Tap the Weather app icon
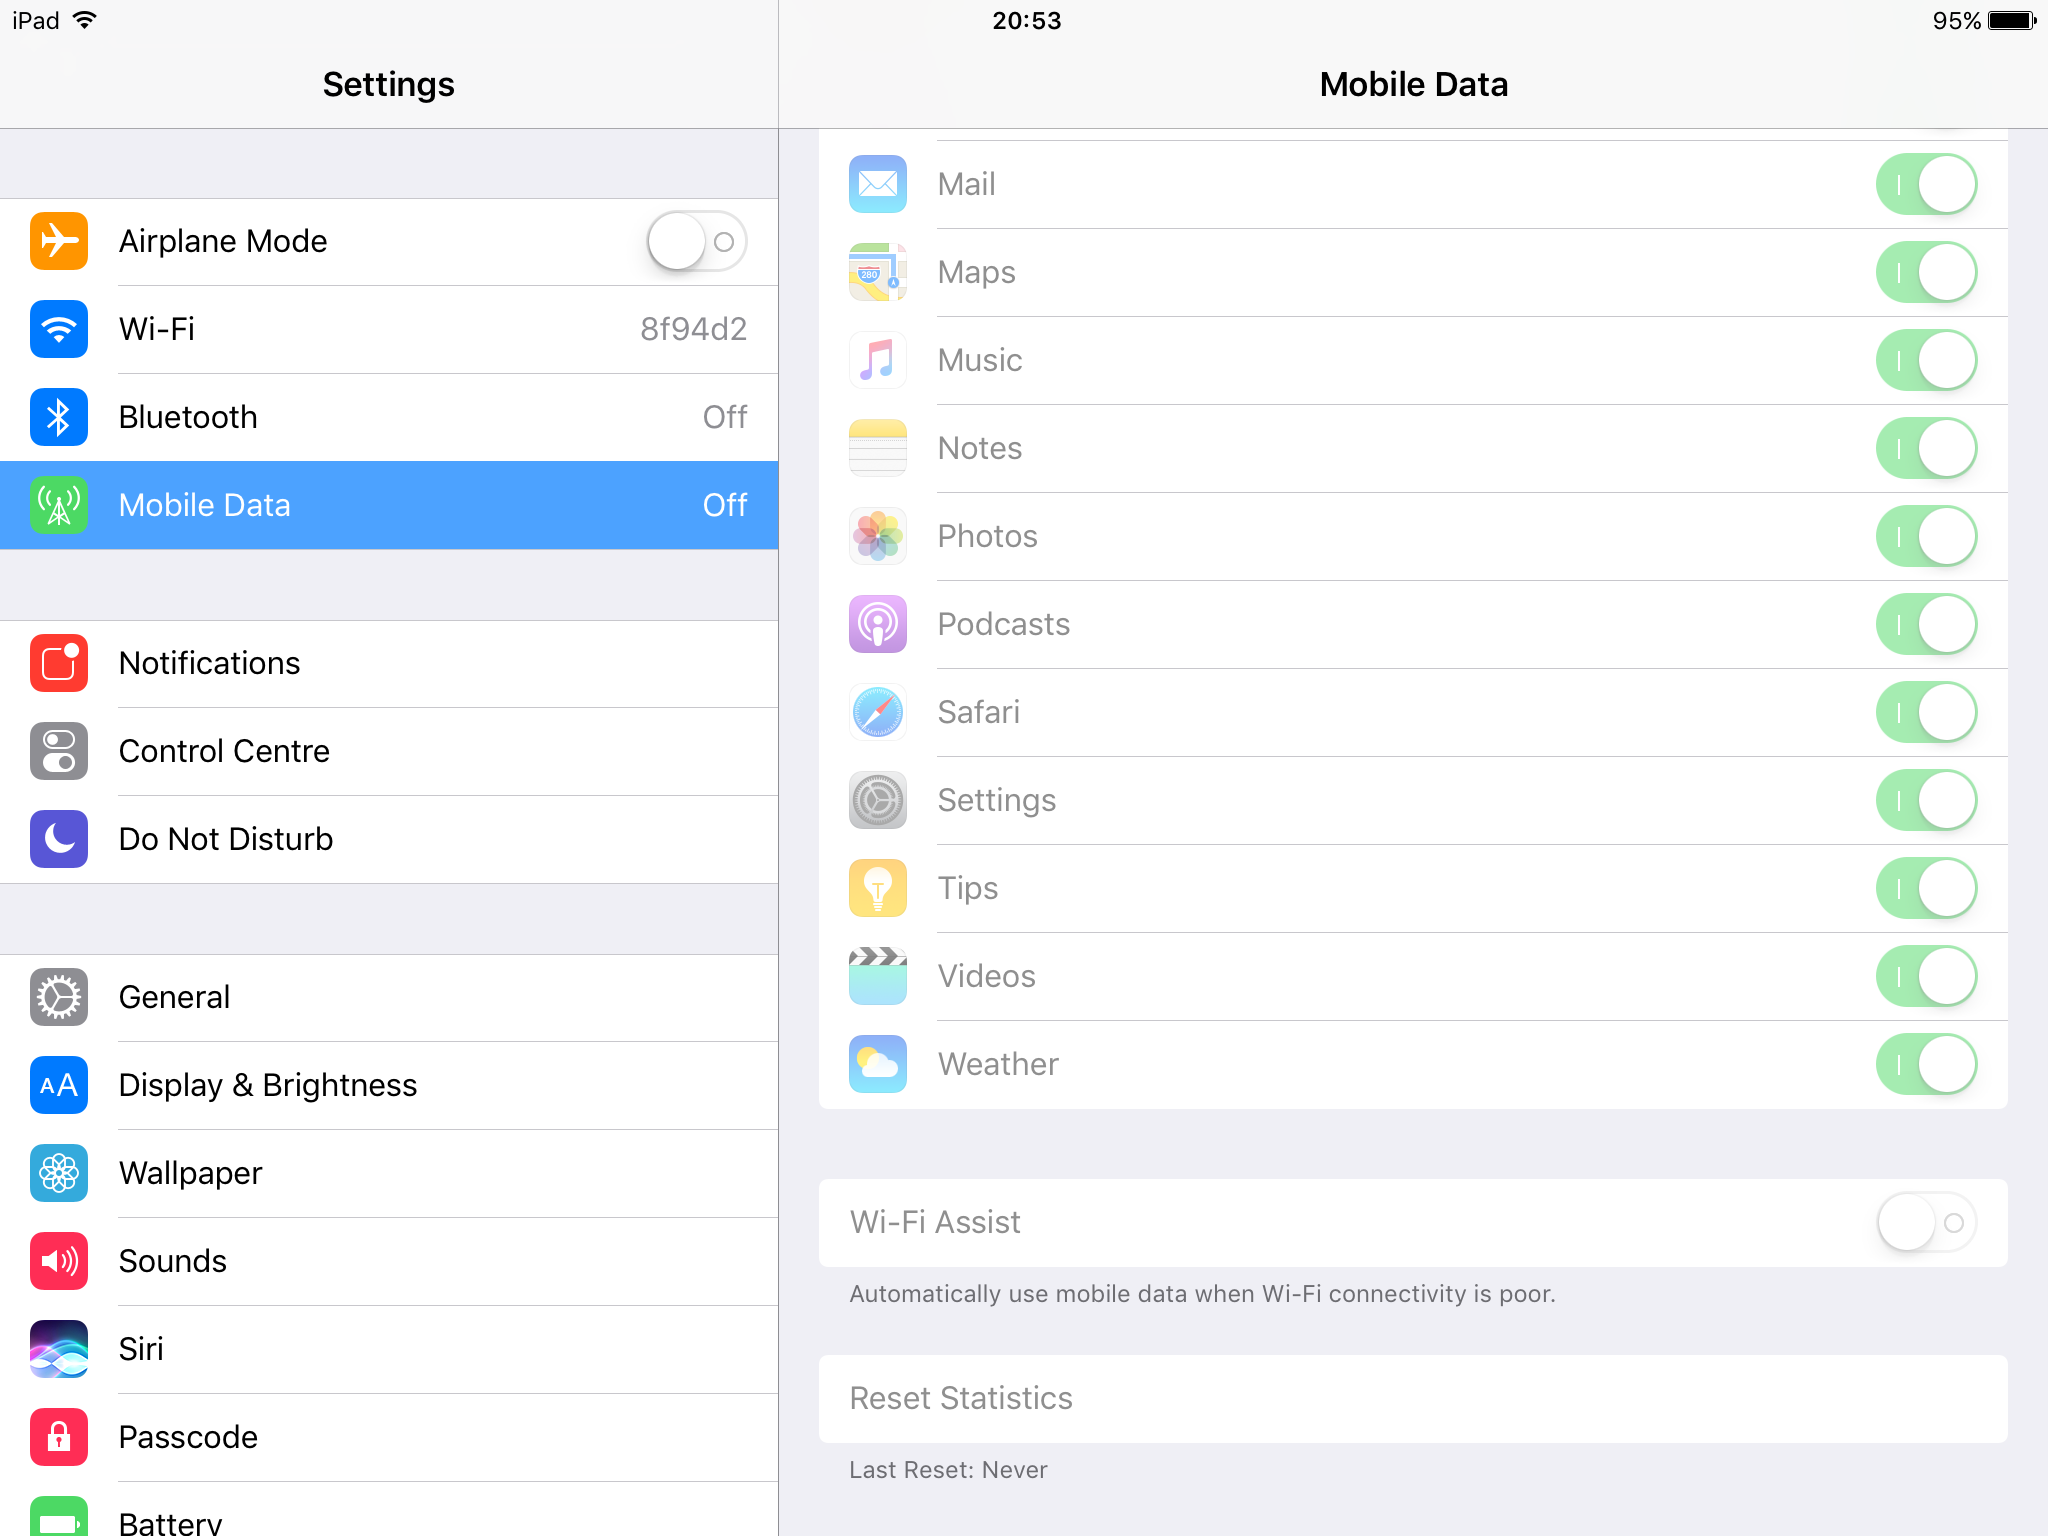The image size is (2048, 1536). [x=877, y=1064]
